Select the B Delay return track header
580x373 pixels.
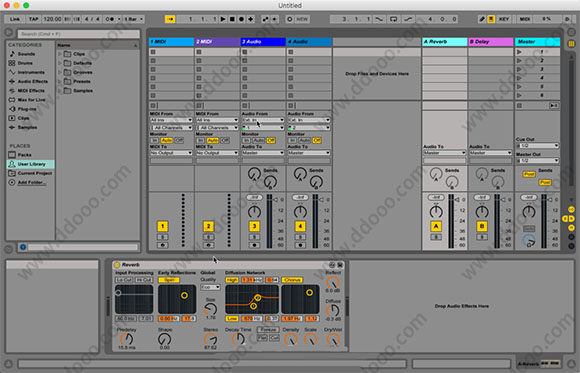(x=490, y=42)
